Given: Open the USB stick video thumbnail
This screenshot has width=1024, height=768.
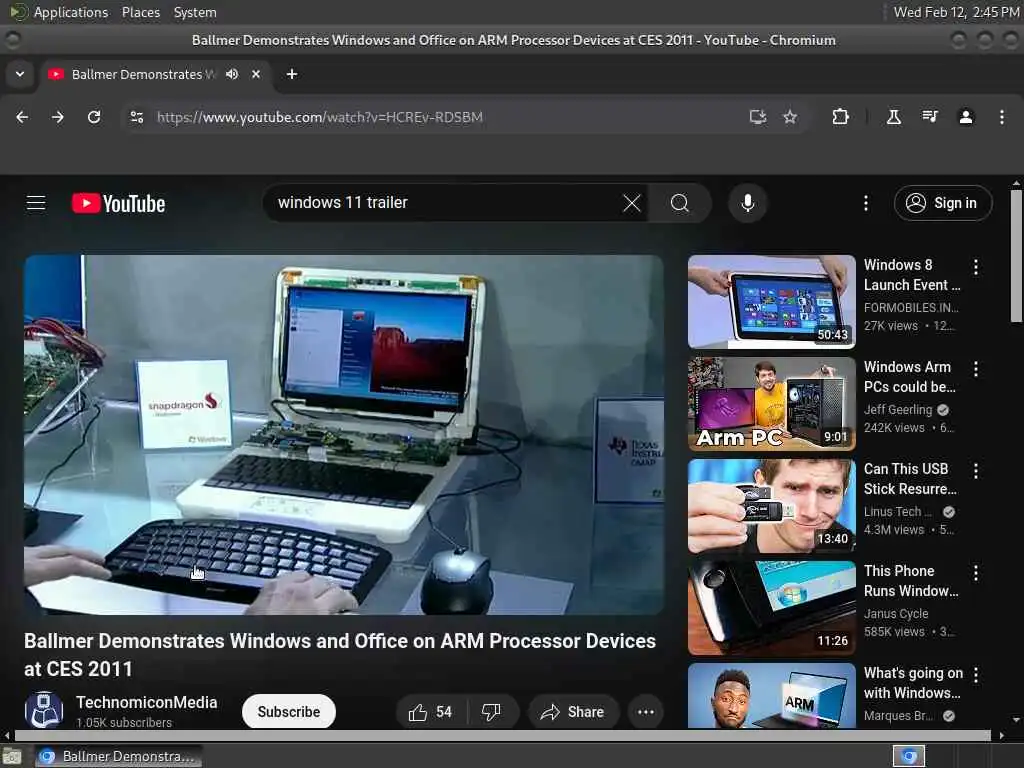Looking at the screenshot, I should pos(771,505).
